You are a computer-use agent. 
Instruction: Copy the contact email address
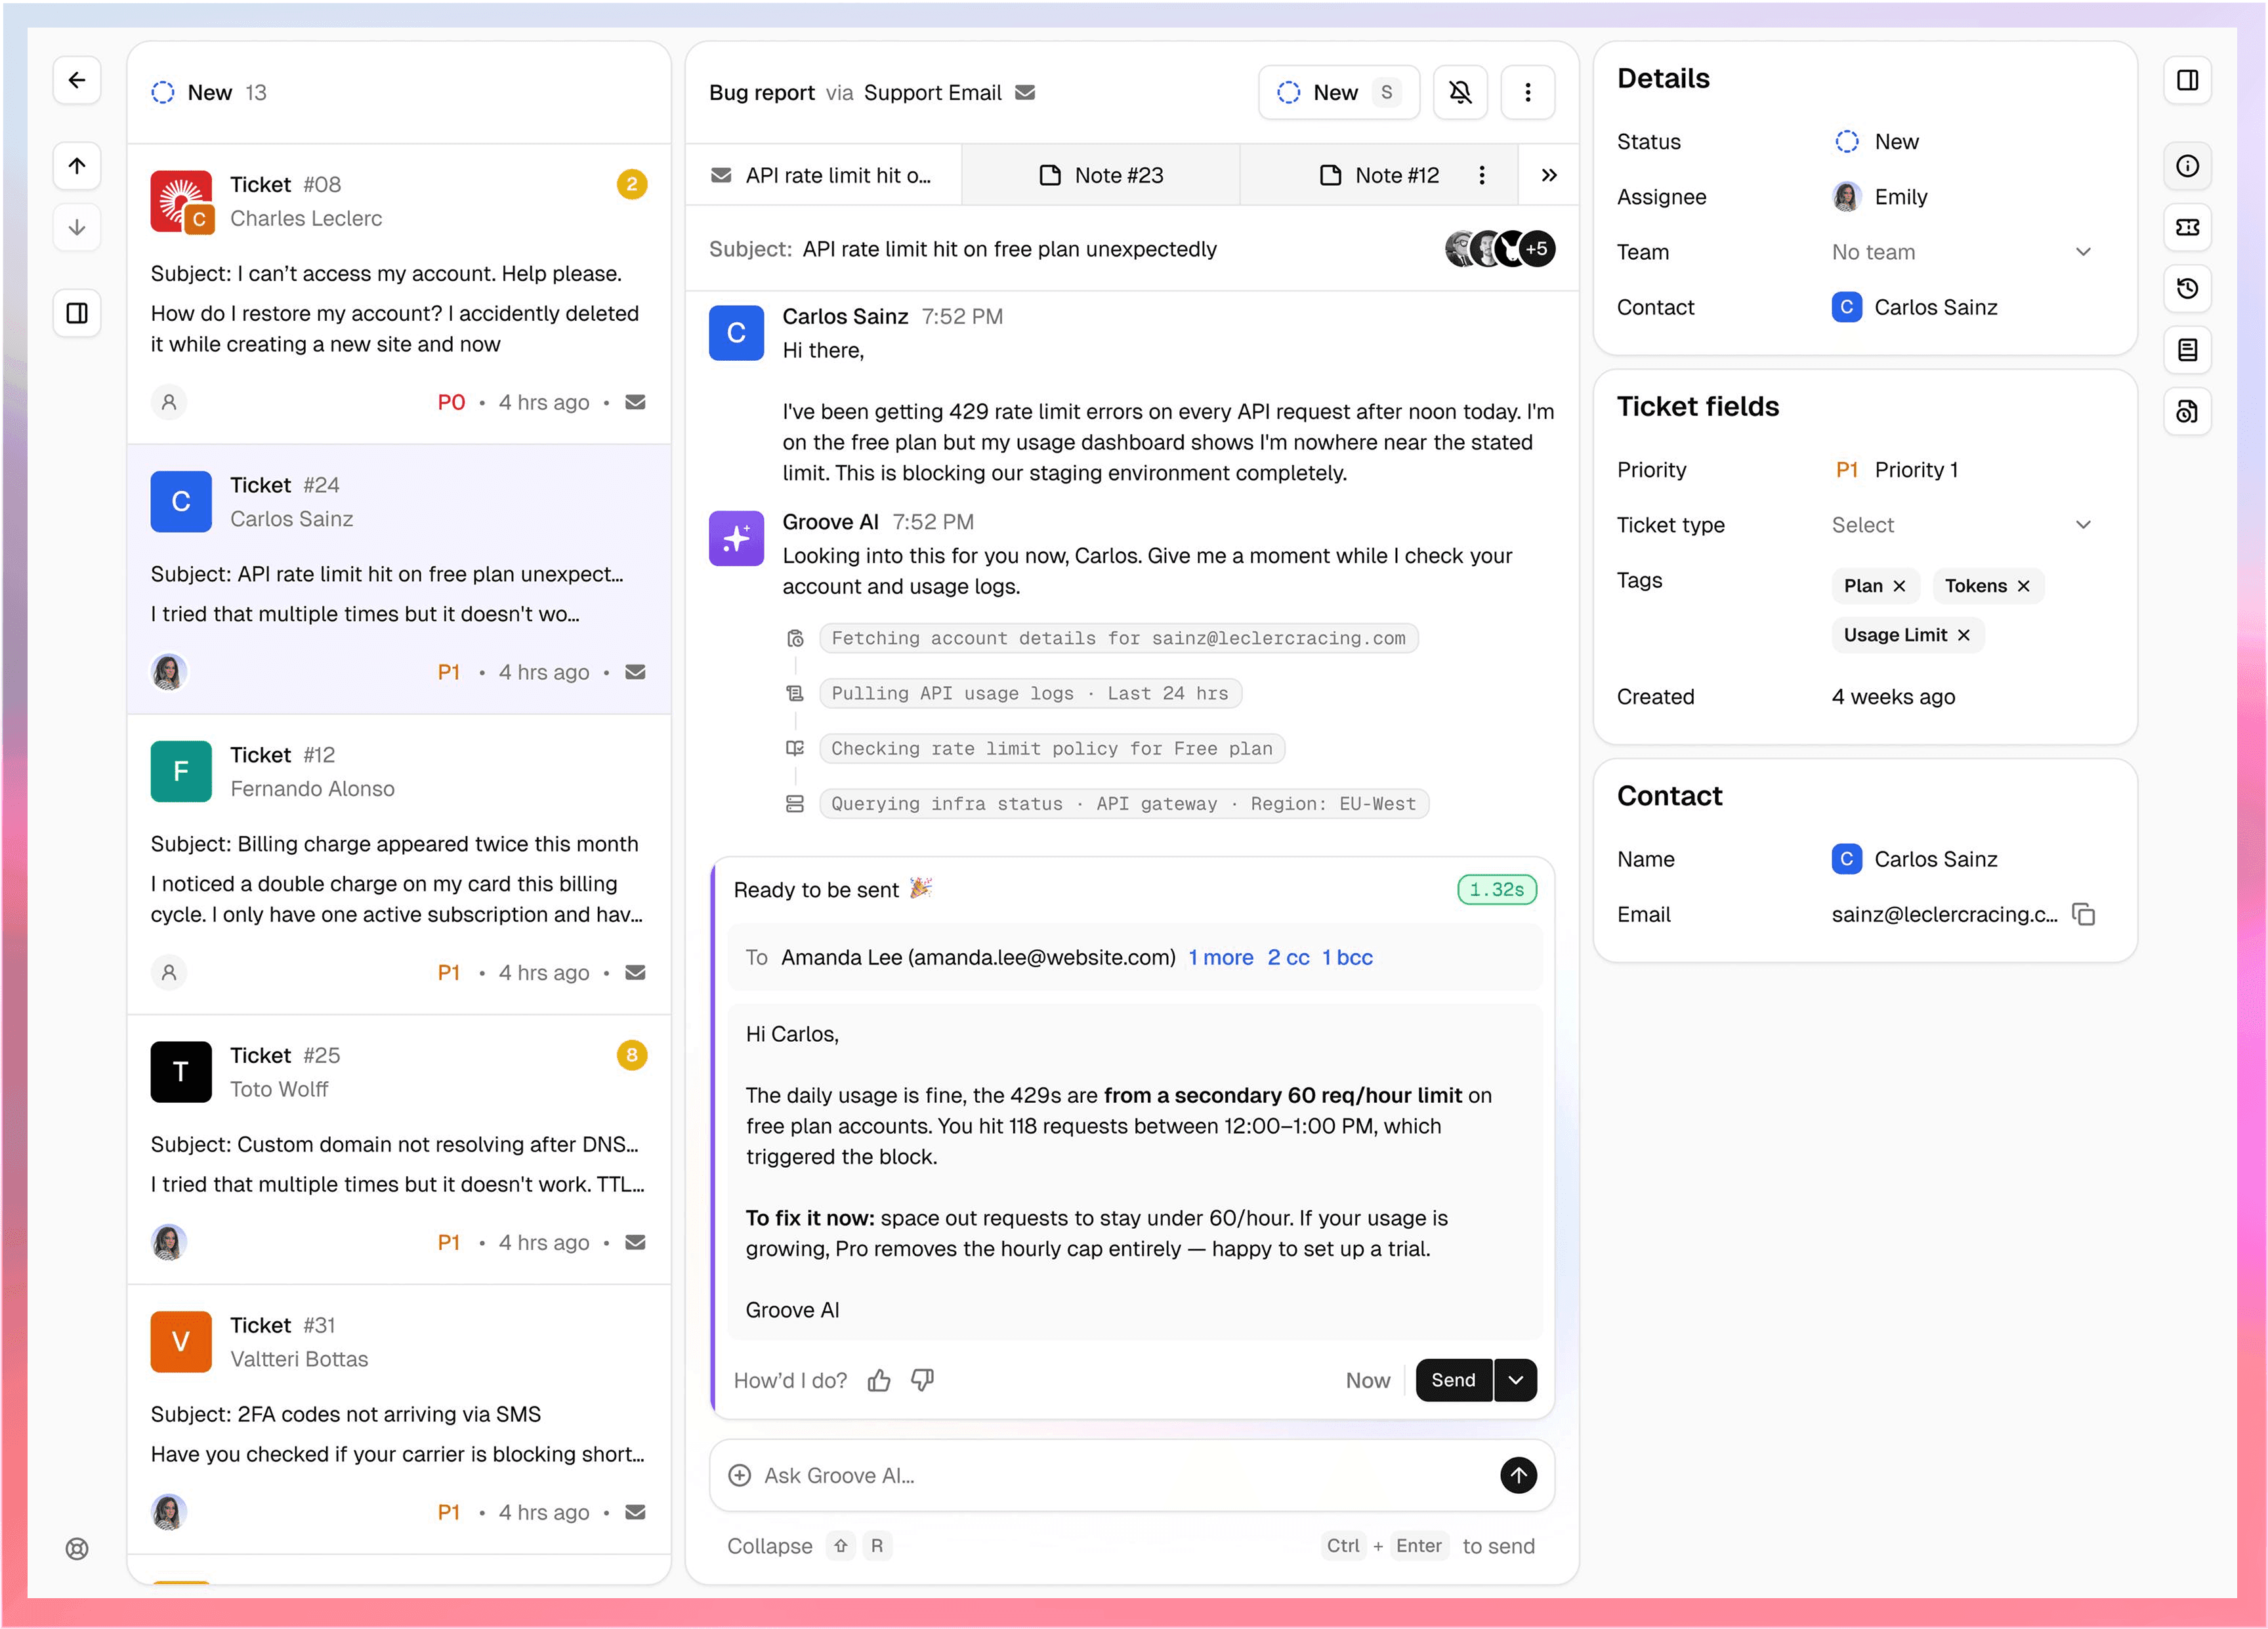[x=2084, y=914]
